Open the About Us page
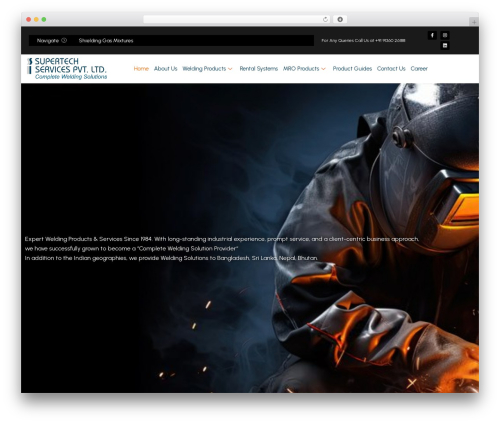The height and width of the screenshot is (423, 500). tap(165, 68)
